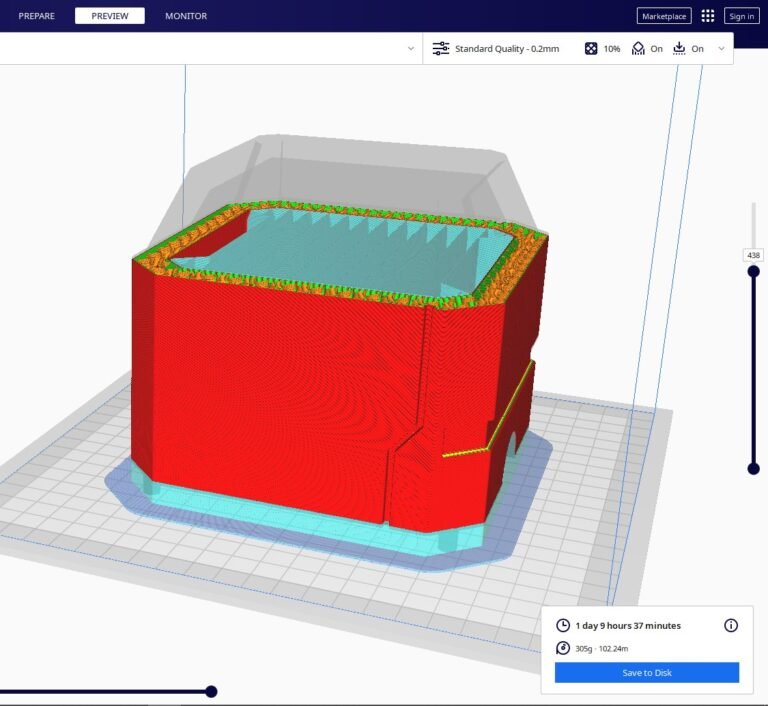Switch to the MONITOR stage
The width and height of the screenshot is (768, 706).
tap(186, 16)
